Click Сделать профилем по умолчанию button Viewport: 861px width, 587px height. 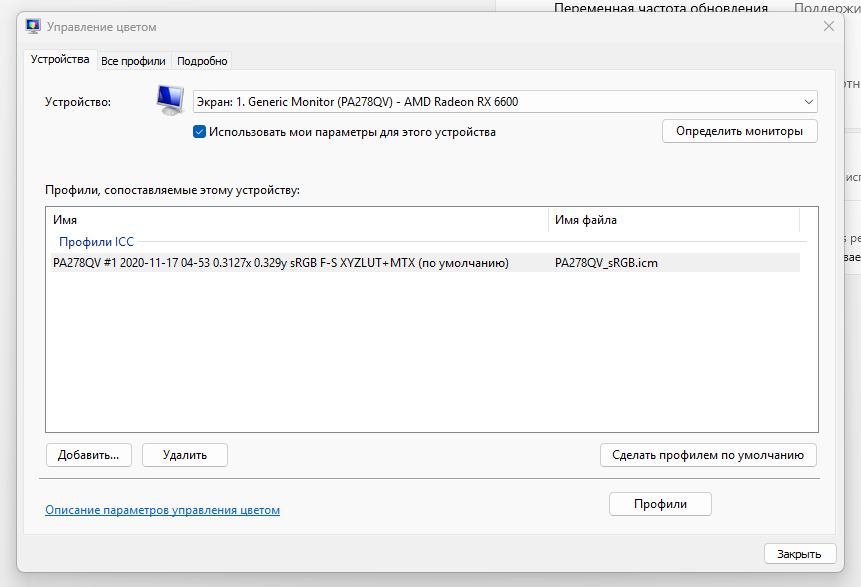click(x=708, y=455)
